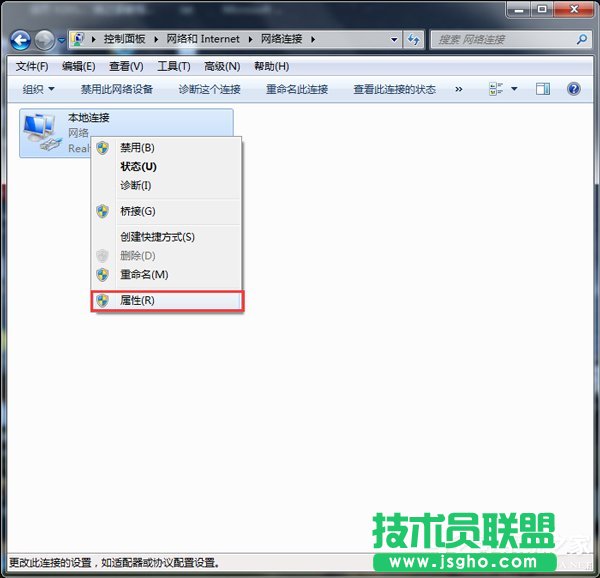Click the 网络连接 breadcrumb
Image resolution: width=600 pixels, height=578 pixels.
282,39
